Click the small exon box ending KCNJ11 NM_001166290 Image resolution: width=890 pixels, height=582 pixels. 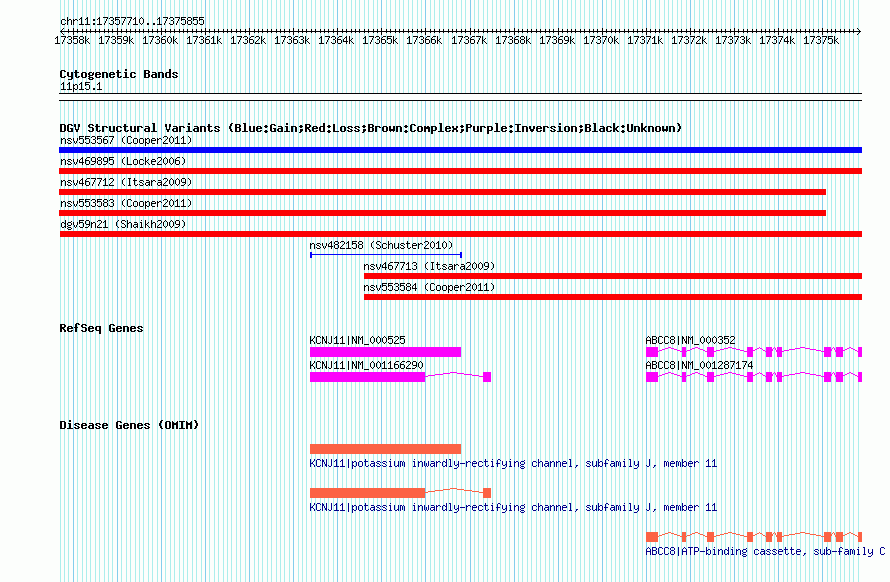point(487,377)
